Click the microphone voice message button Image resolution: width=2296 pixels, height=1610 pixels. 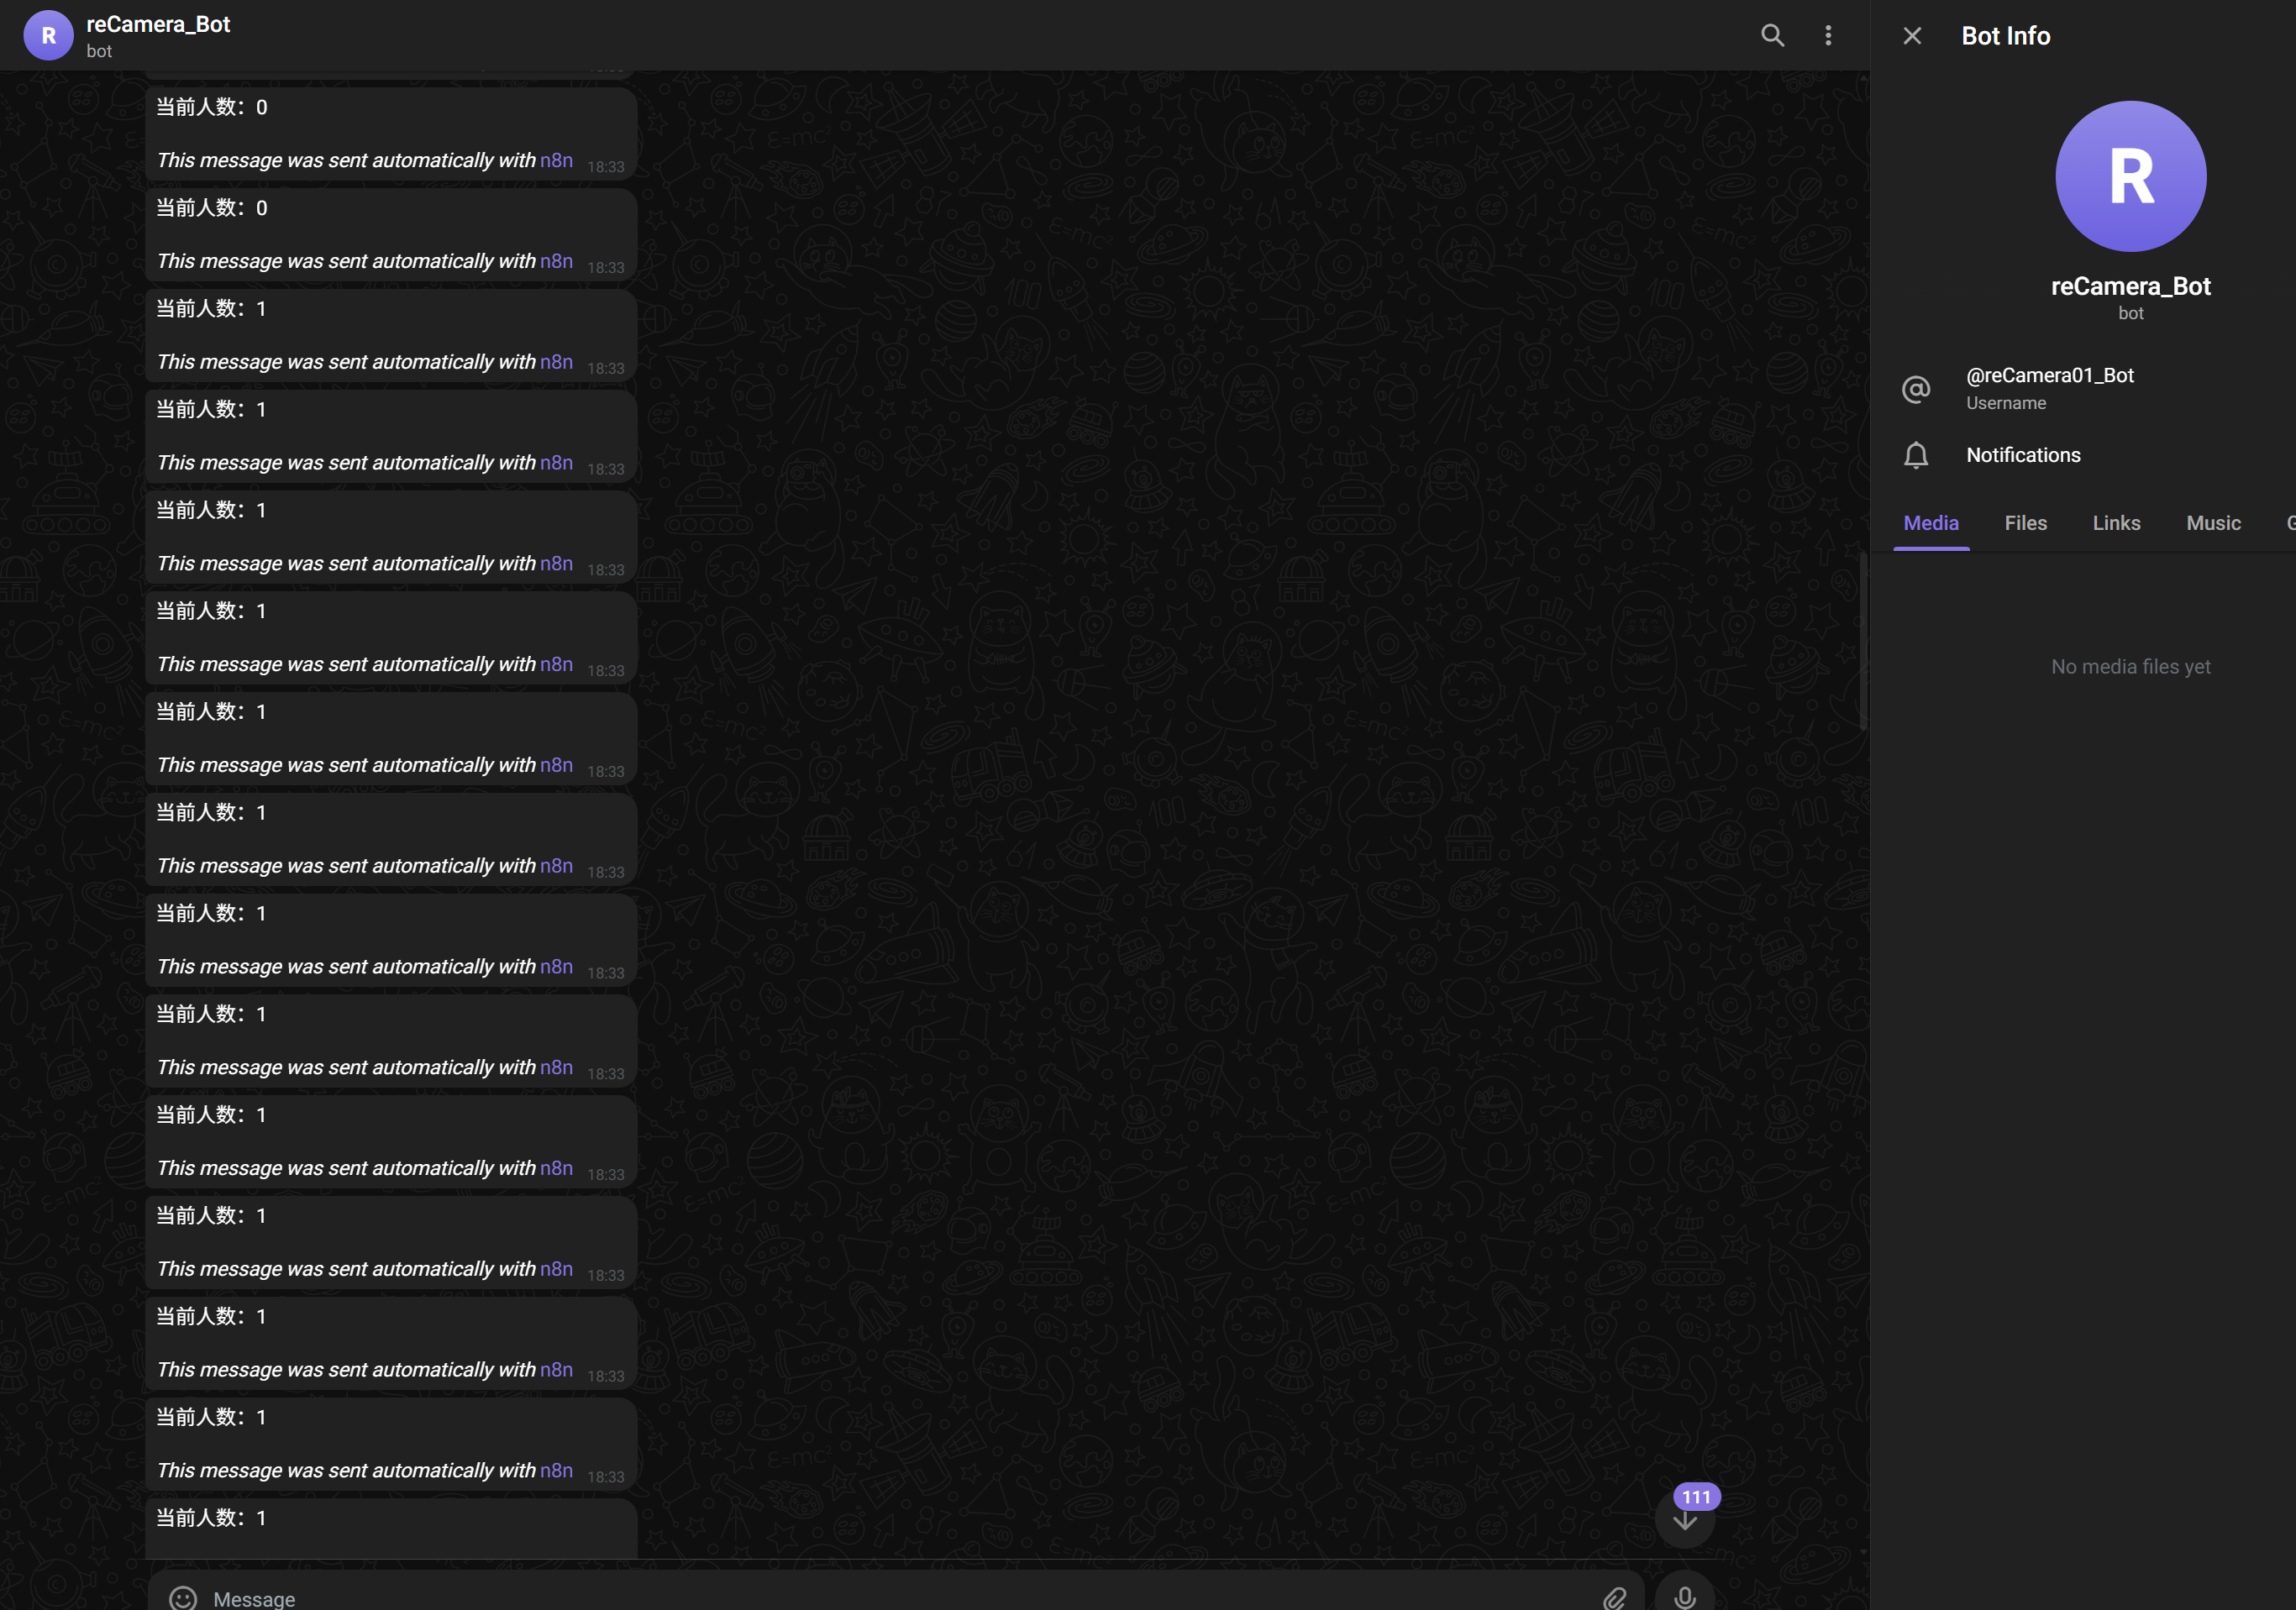click(x=1685, y=1596)
